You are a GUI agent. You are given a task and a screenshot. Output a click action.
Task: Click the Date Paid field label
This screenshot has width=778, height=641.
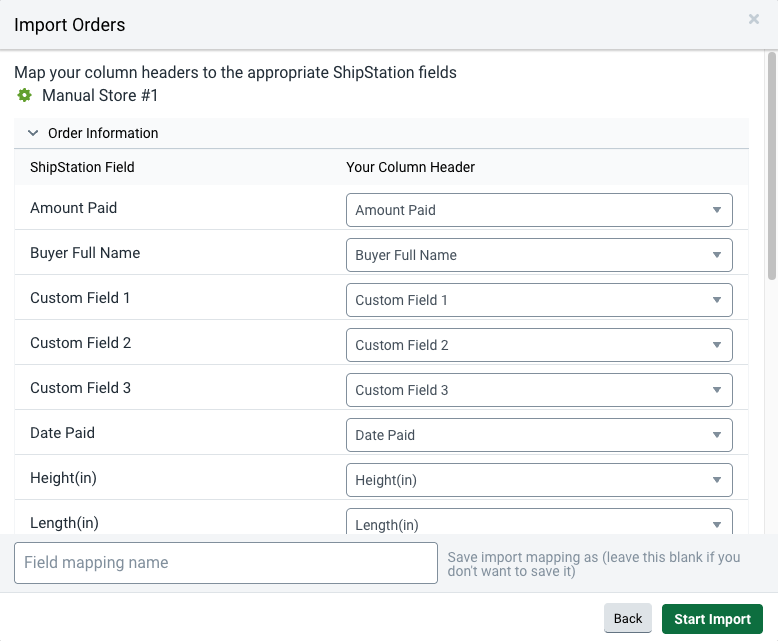coord(63,433)
